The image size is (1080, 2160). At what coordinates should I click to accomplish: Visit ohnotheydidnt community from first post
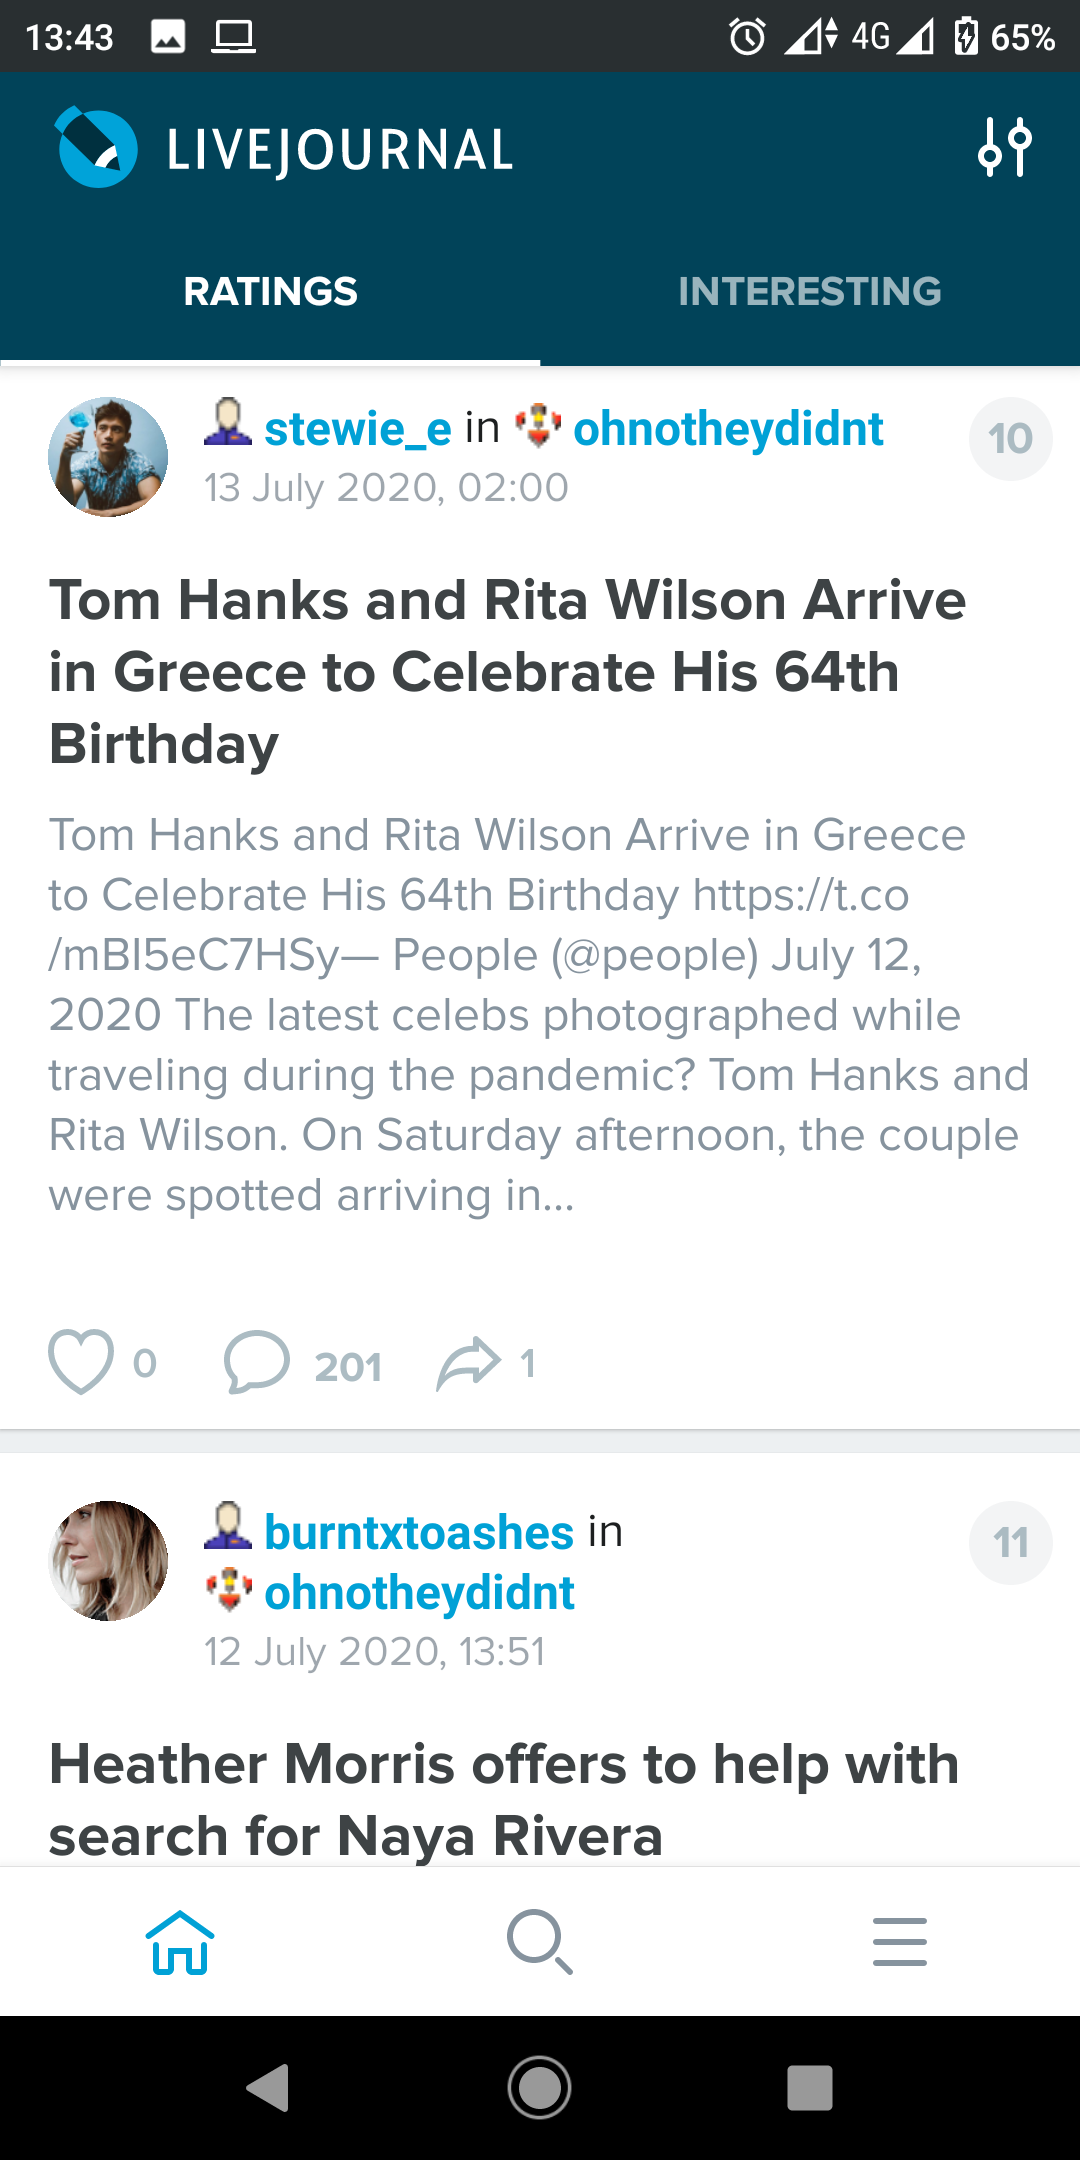[x=728, y=429]
